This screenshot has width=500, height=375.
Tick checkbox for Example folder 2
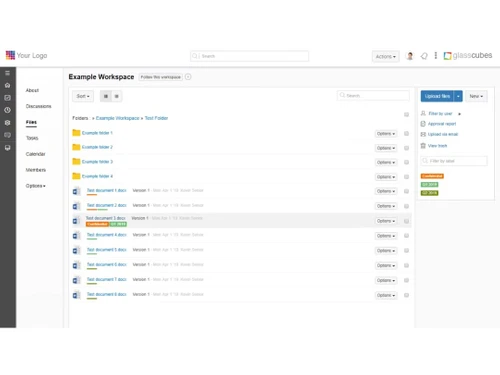[x=406, y=148]
